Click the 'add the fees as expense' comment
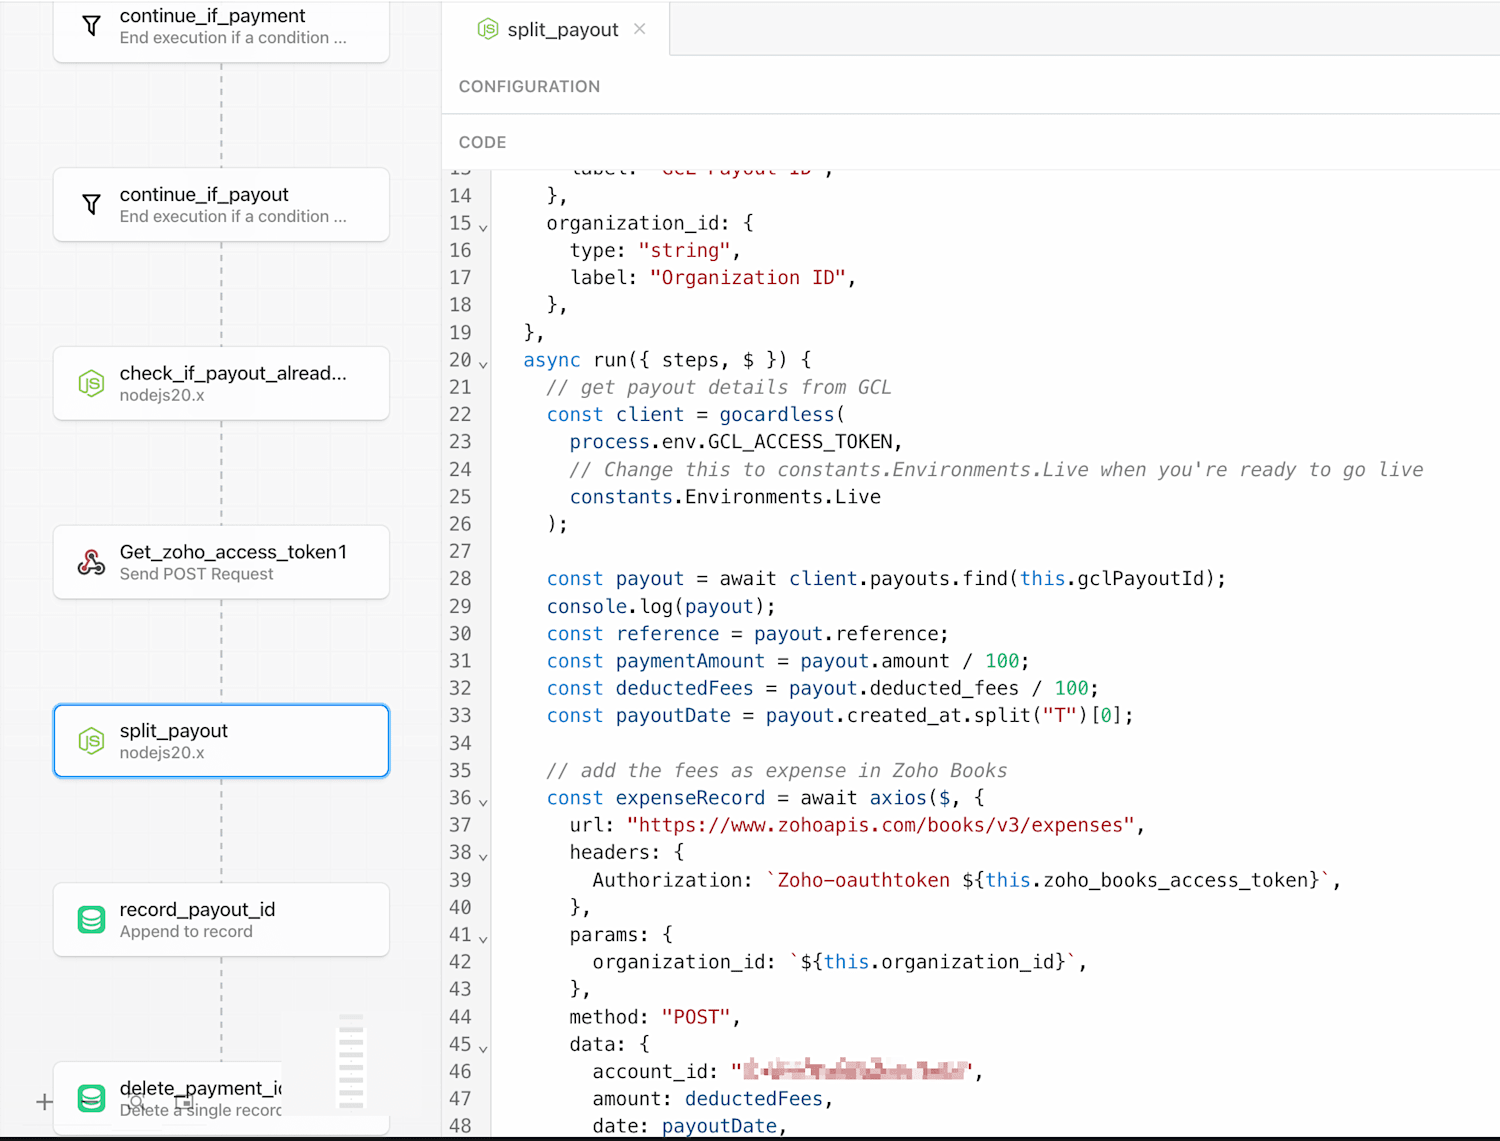 point(777,771)
